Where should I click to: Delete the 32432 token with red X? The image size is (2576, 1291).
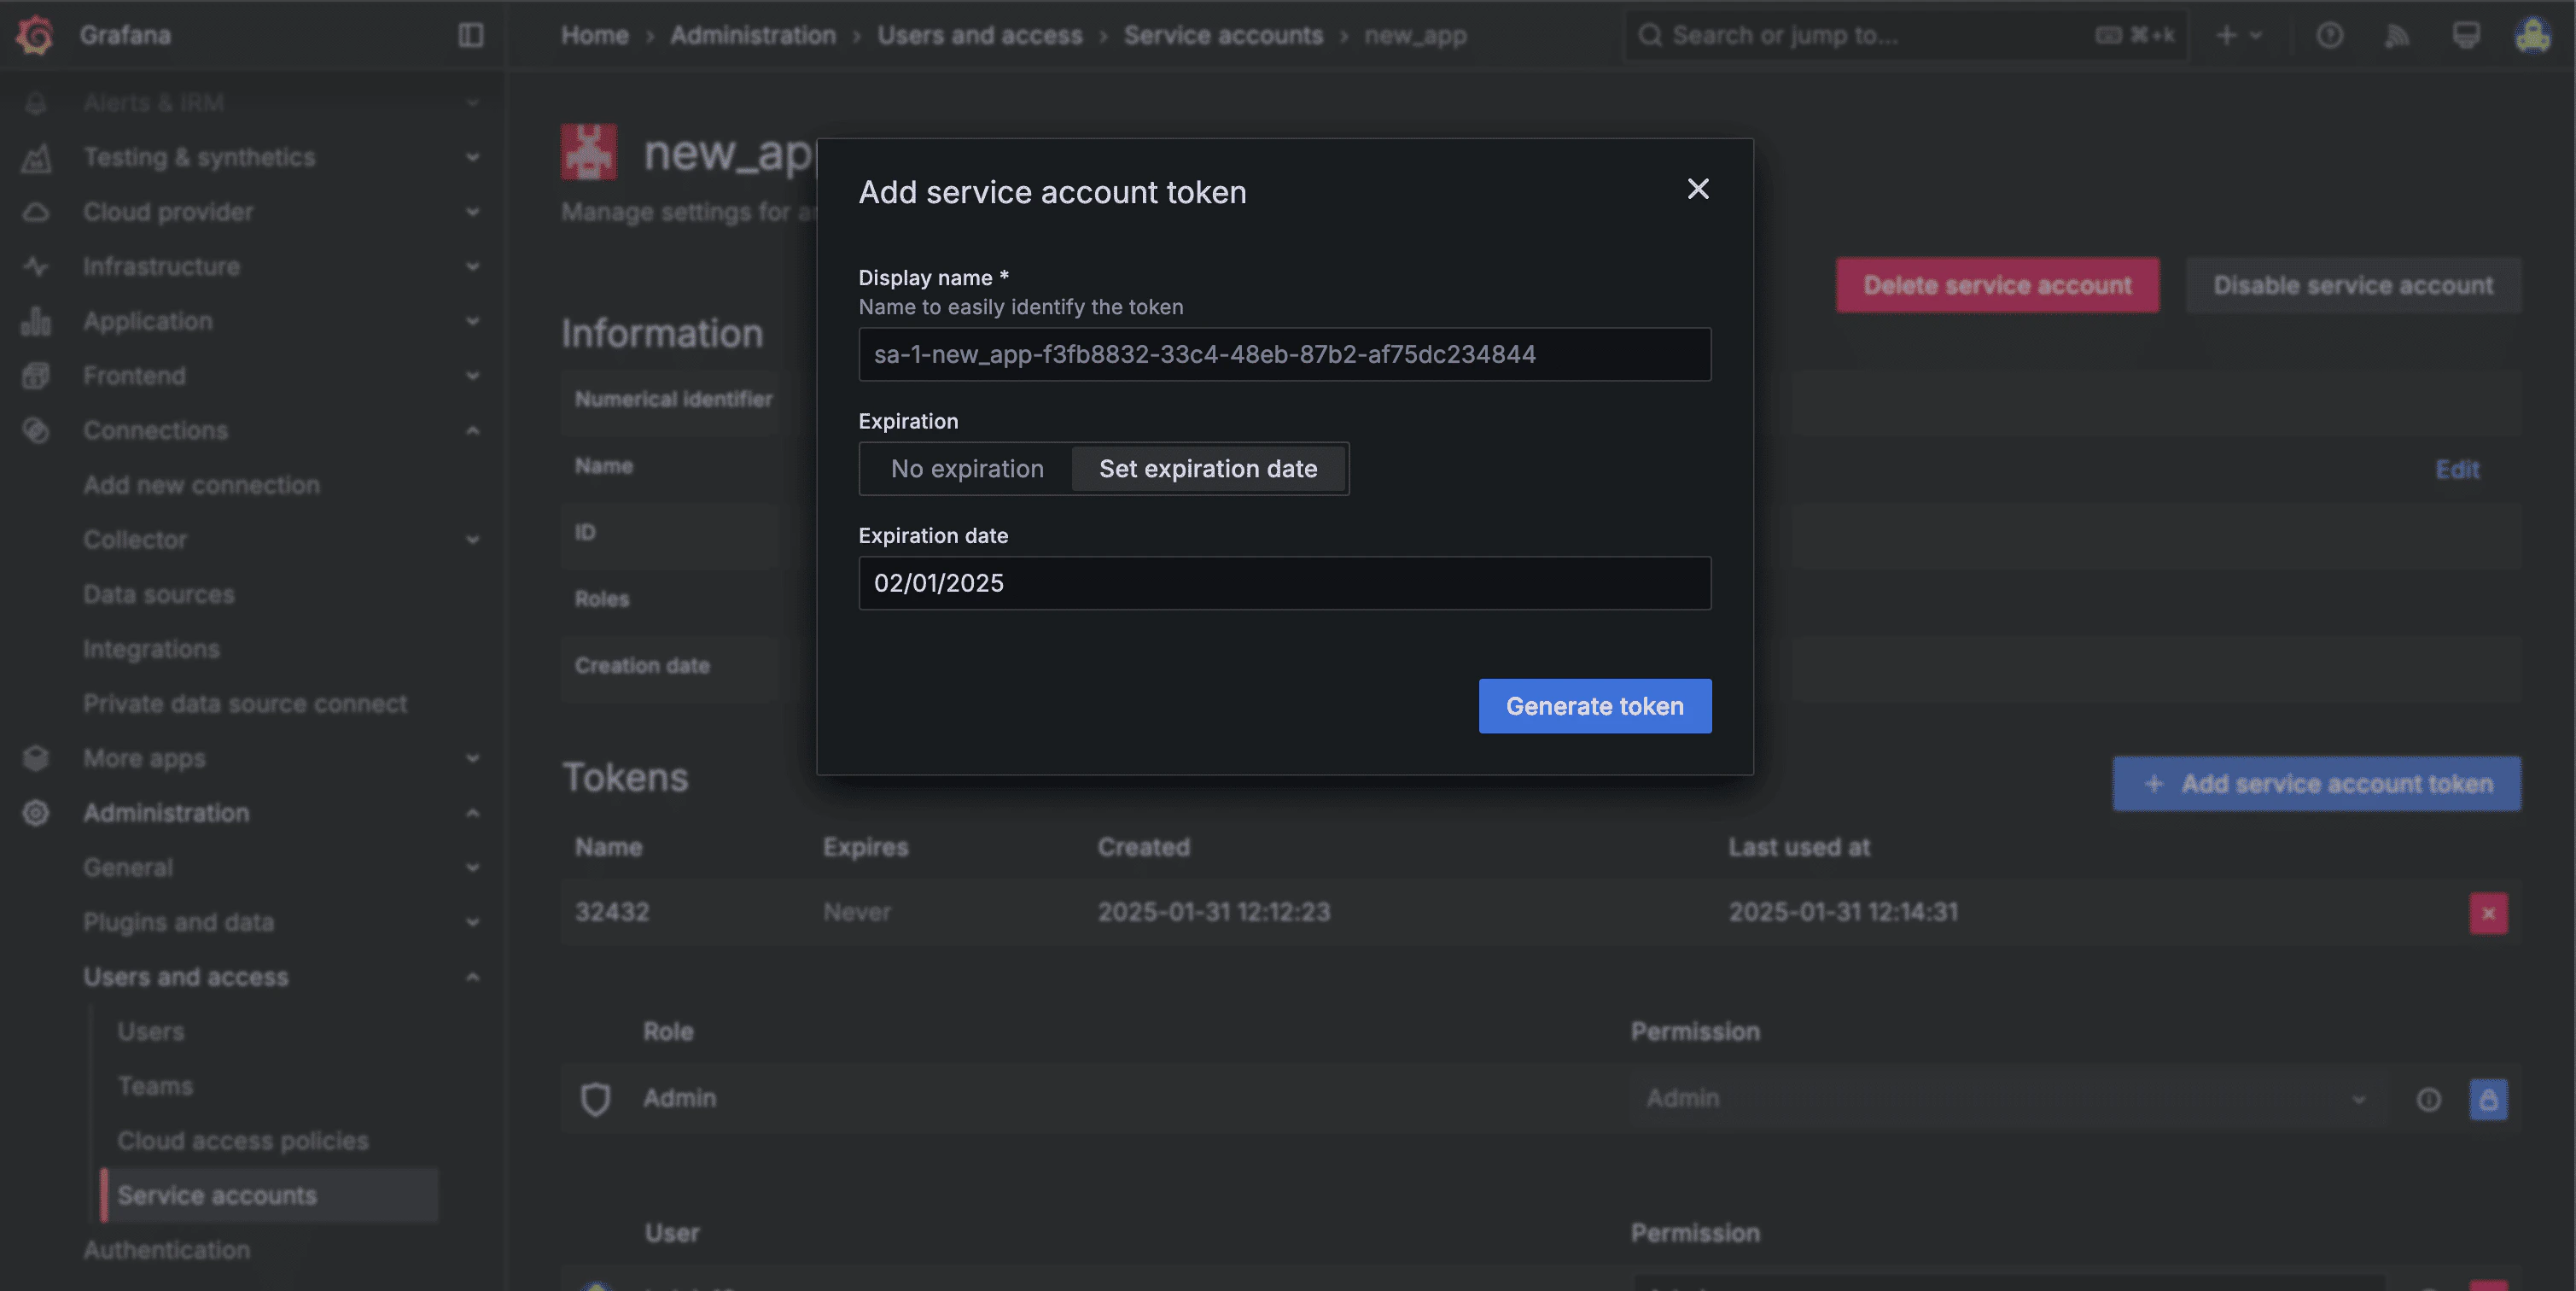tap(2488, 913)
